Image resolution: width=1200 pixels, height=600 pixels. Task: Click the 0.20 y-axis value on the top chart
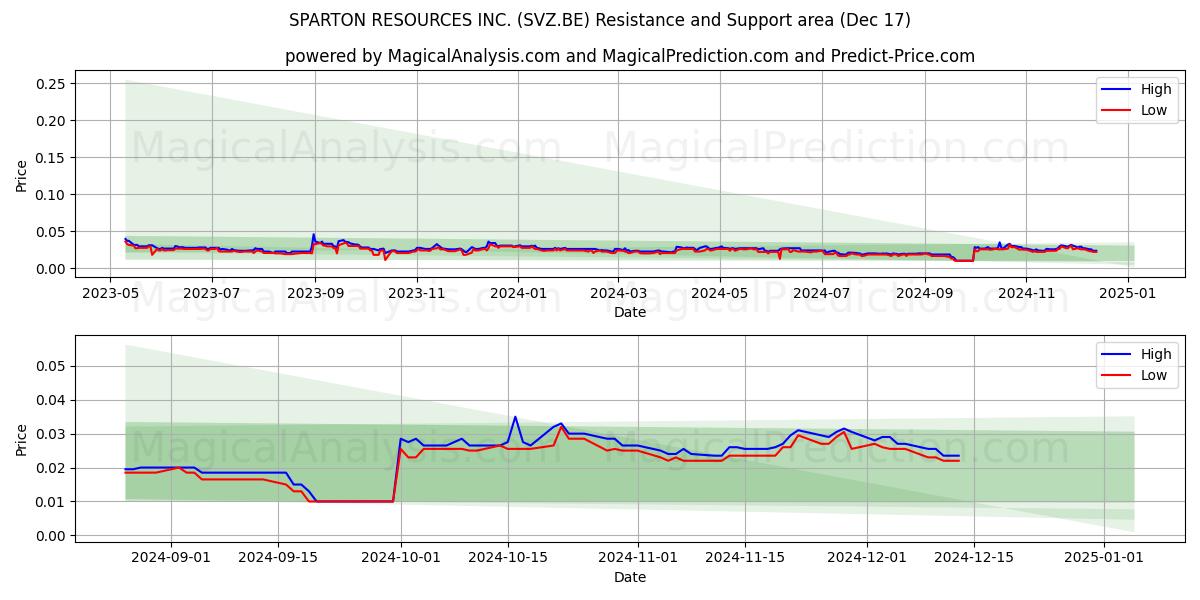click(52, 121)
